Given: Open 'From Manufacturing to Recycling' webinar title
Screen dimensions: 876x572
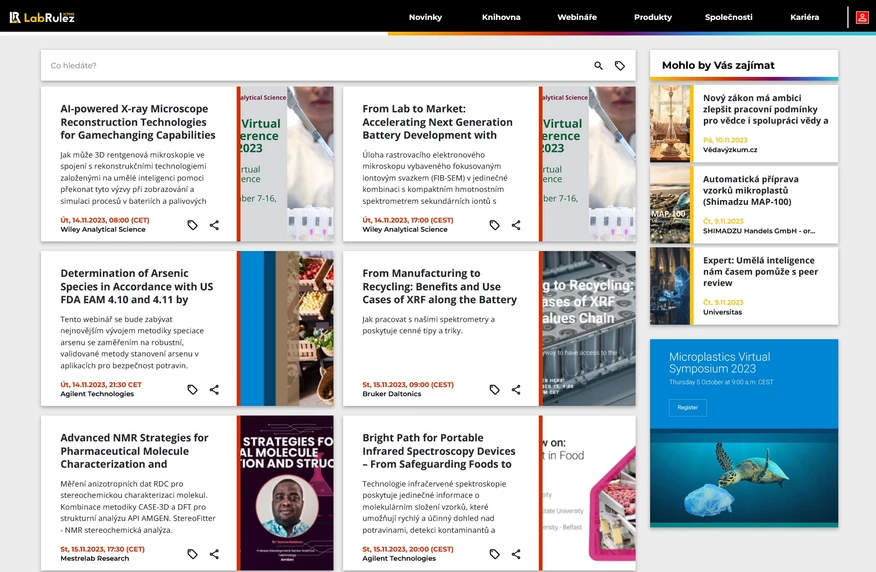Looking at the screenshot, I should pyautogui.click(x=440, y=287).
